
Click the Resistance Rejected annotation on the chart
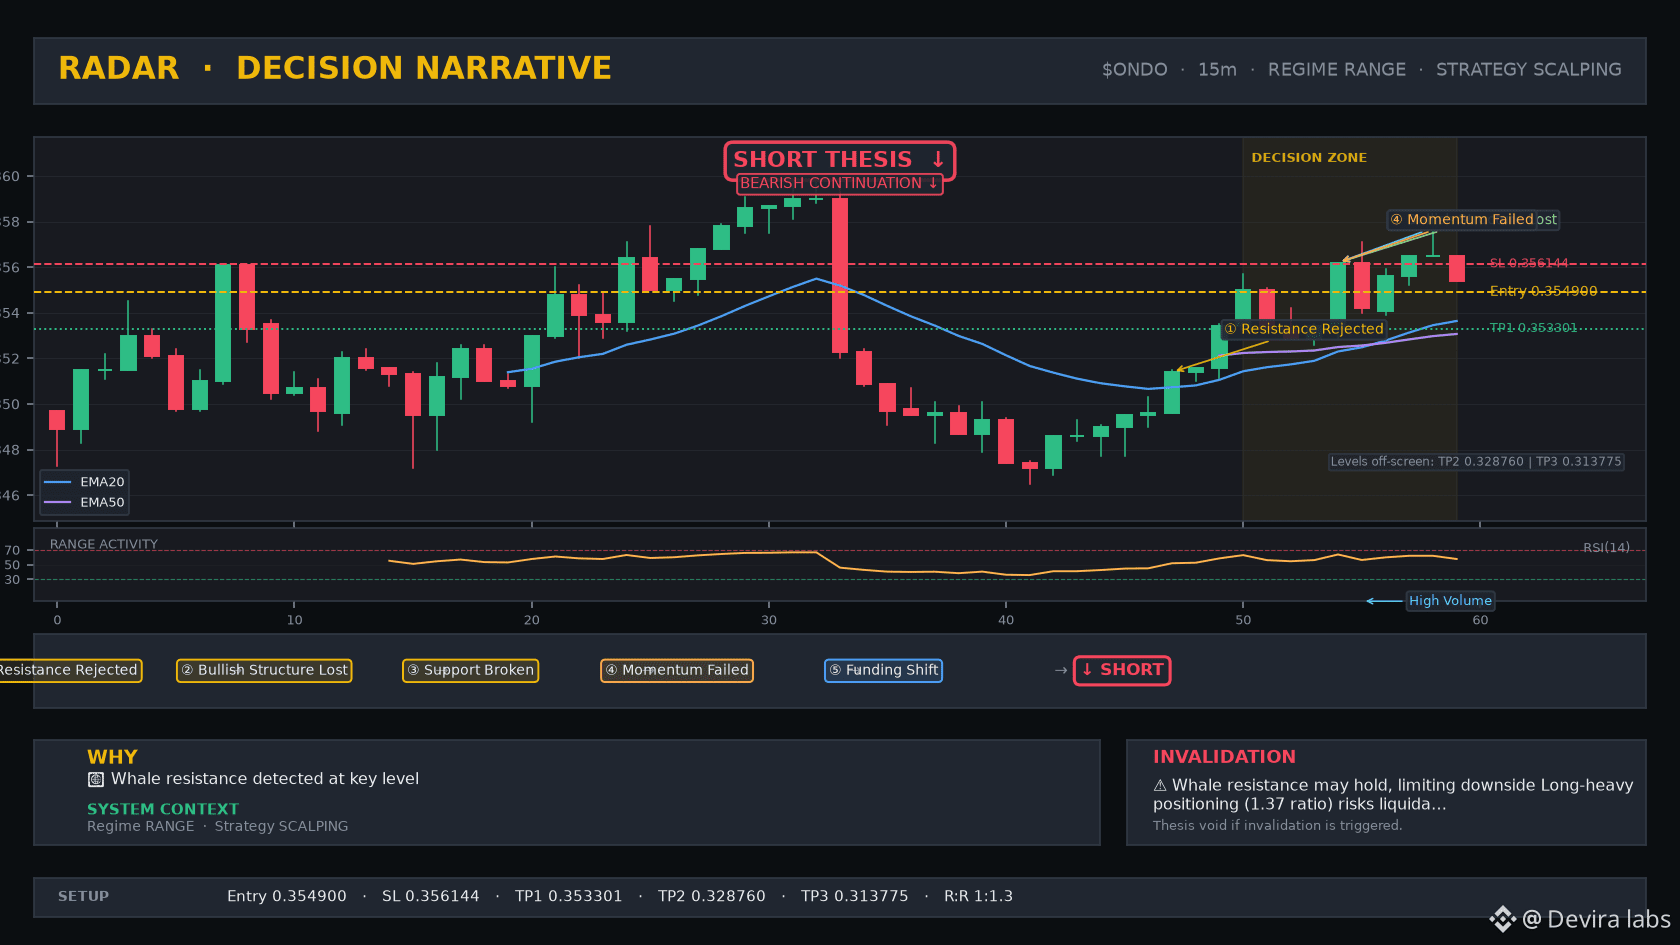pos(1304,329)
